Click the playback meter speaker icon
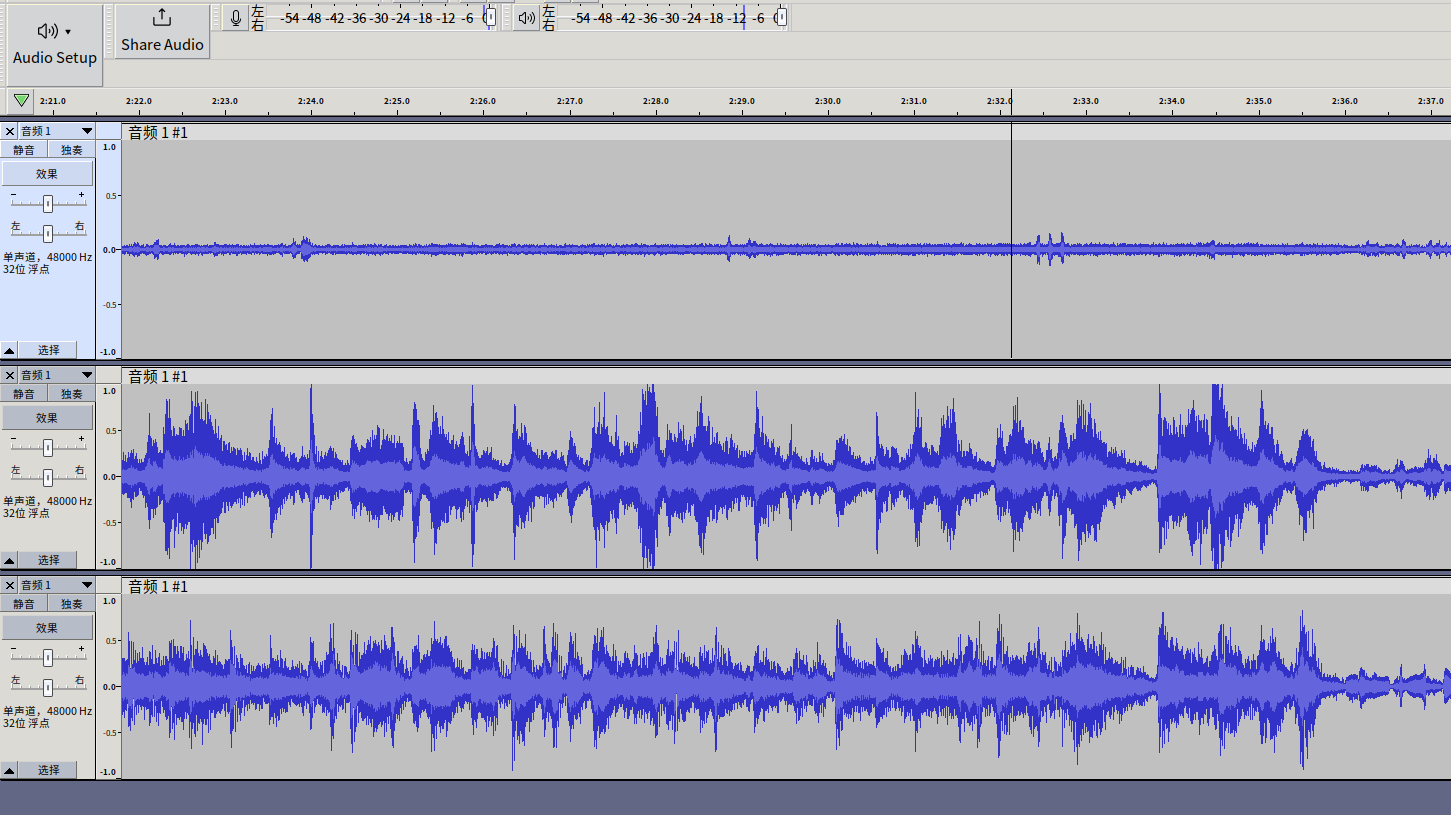 coord(527,18)
